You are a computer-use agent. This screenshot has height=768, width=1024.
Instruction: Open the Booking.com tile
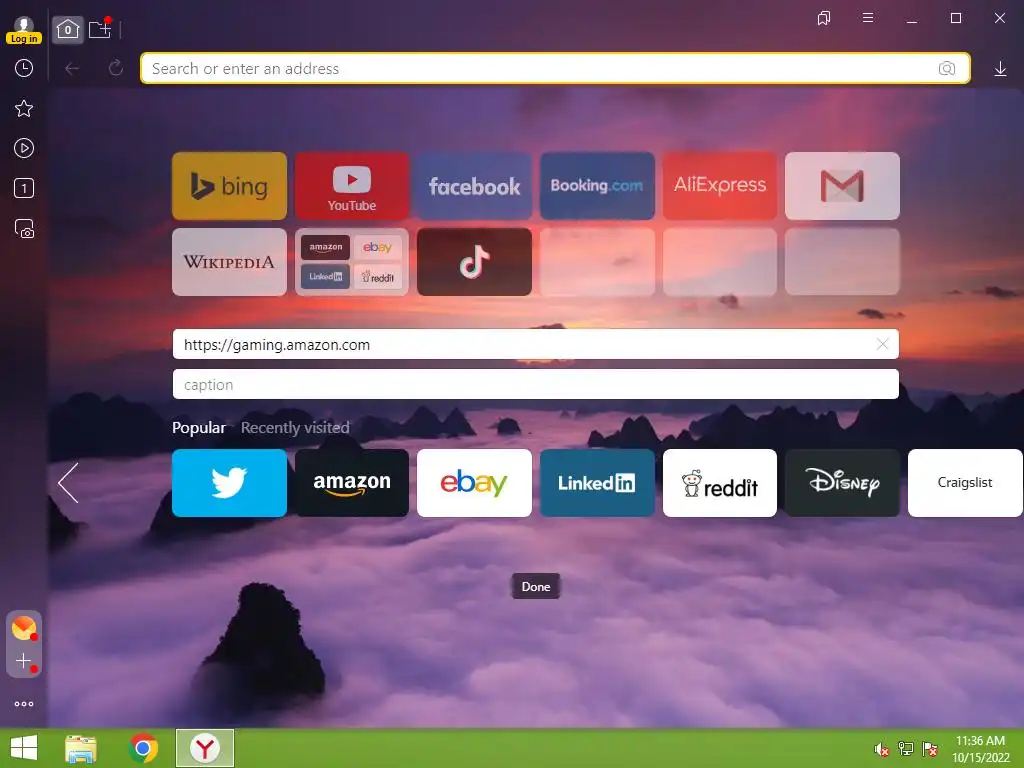click(597, 186)
